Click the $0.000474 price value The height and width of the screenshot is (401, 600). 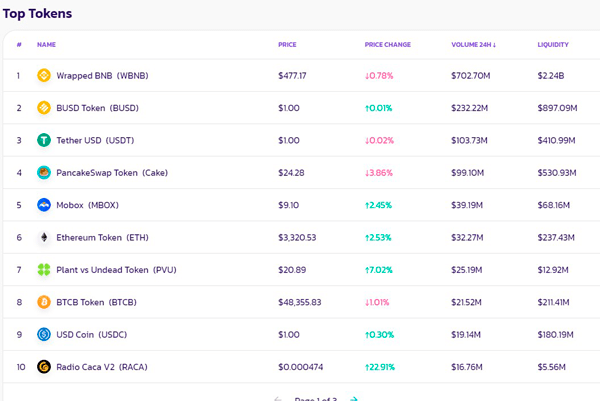pyautogui.click(x=300, y=367)
